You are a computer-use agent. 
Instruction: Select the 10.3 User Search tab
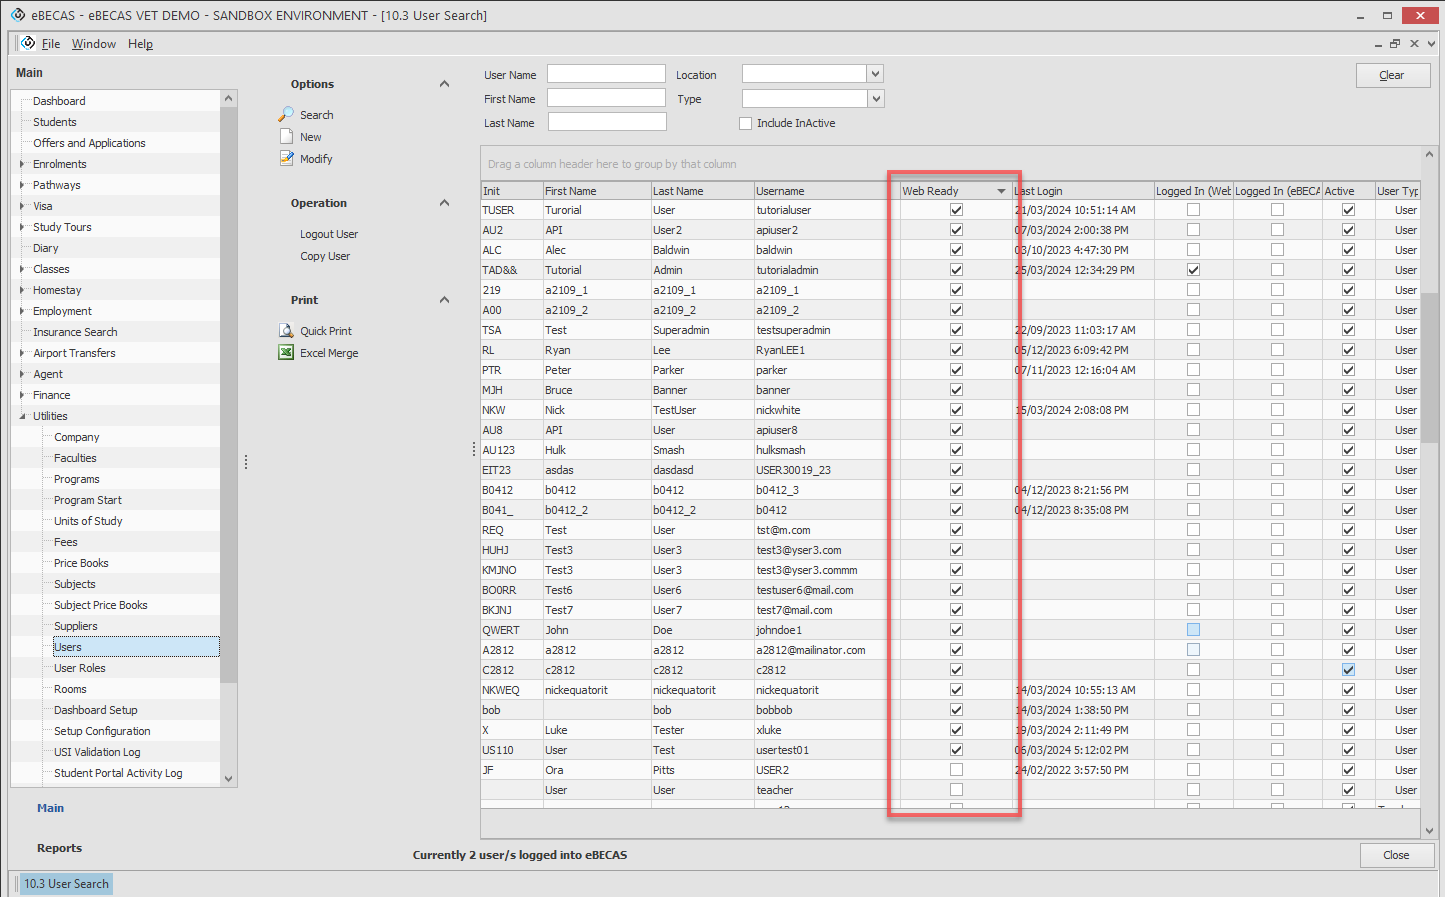[x=66, y=884]
